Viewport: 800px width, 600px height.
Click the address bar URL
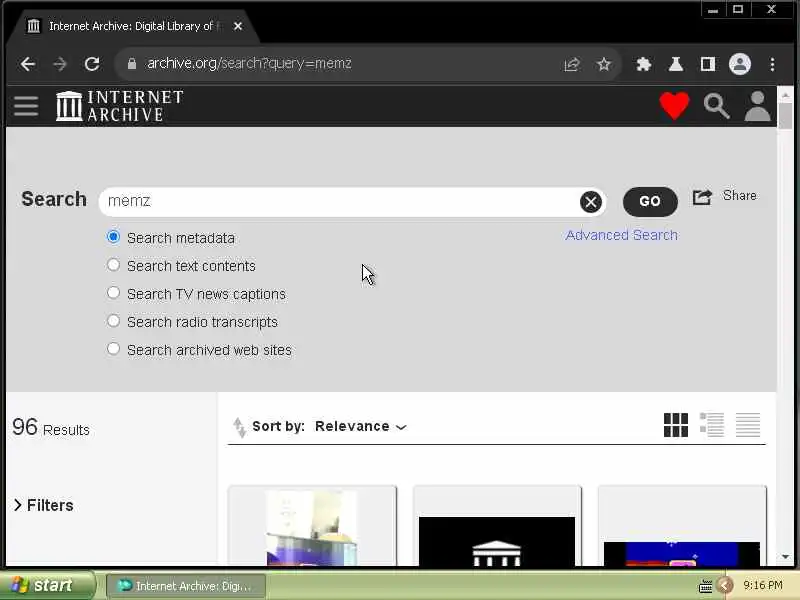pos(249,64)
